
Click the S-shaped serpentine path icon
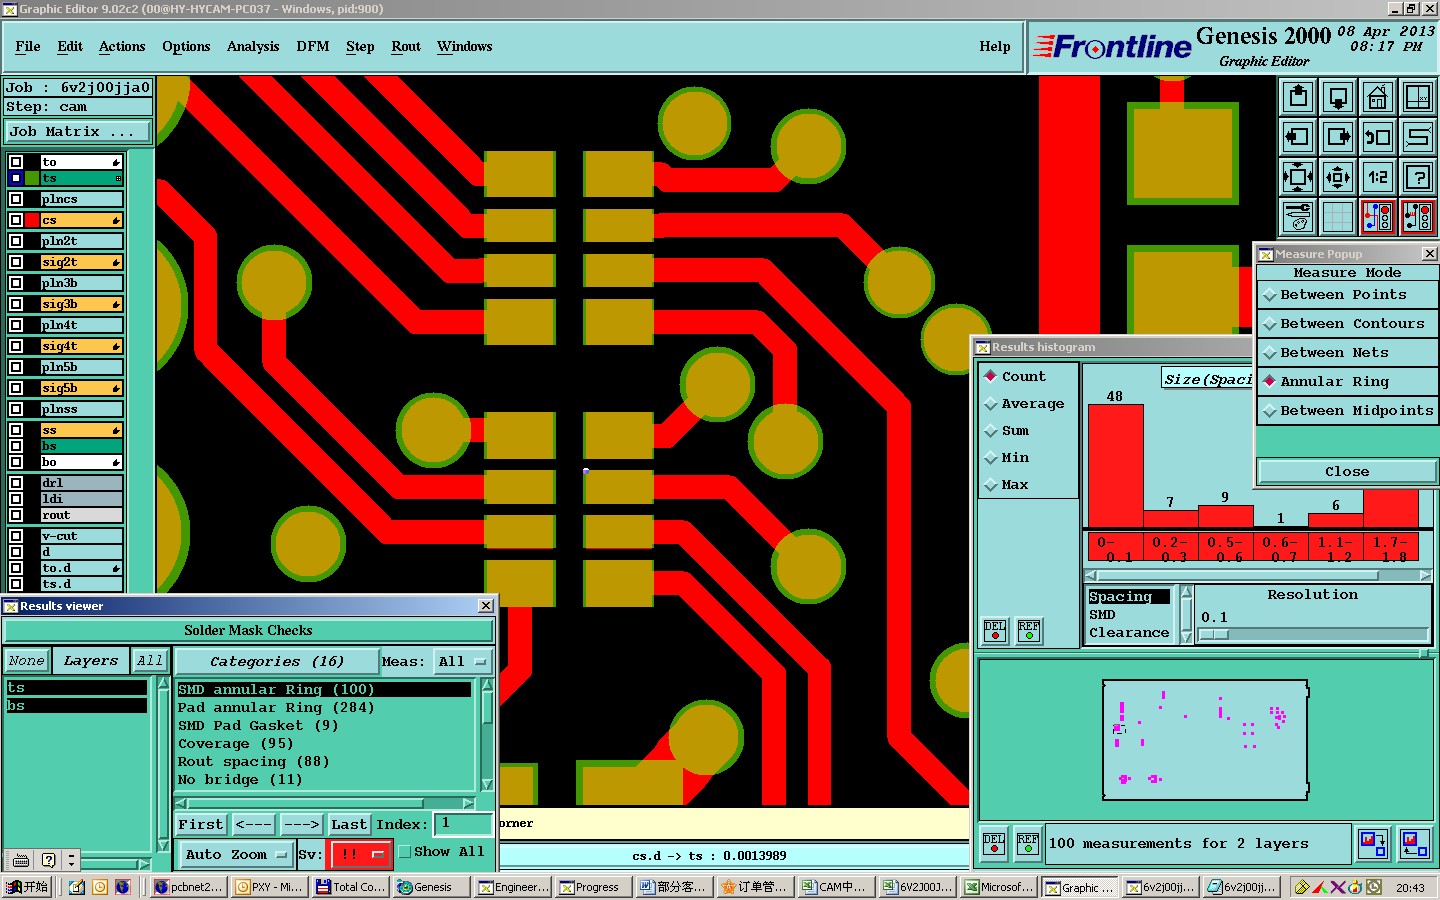[1418, 137]
